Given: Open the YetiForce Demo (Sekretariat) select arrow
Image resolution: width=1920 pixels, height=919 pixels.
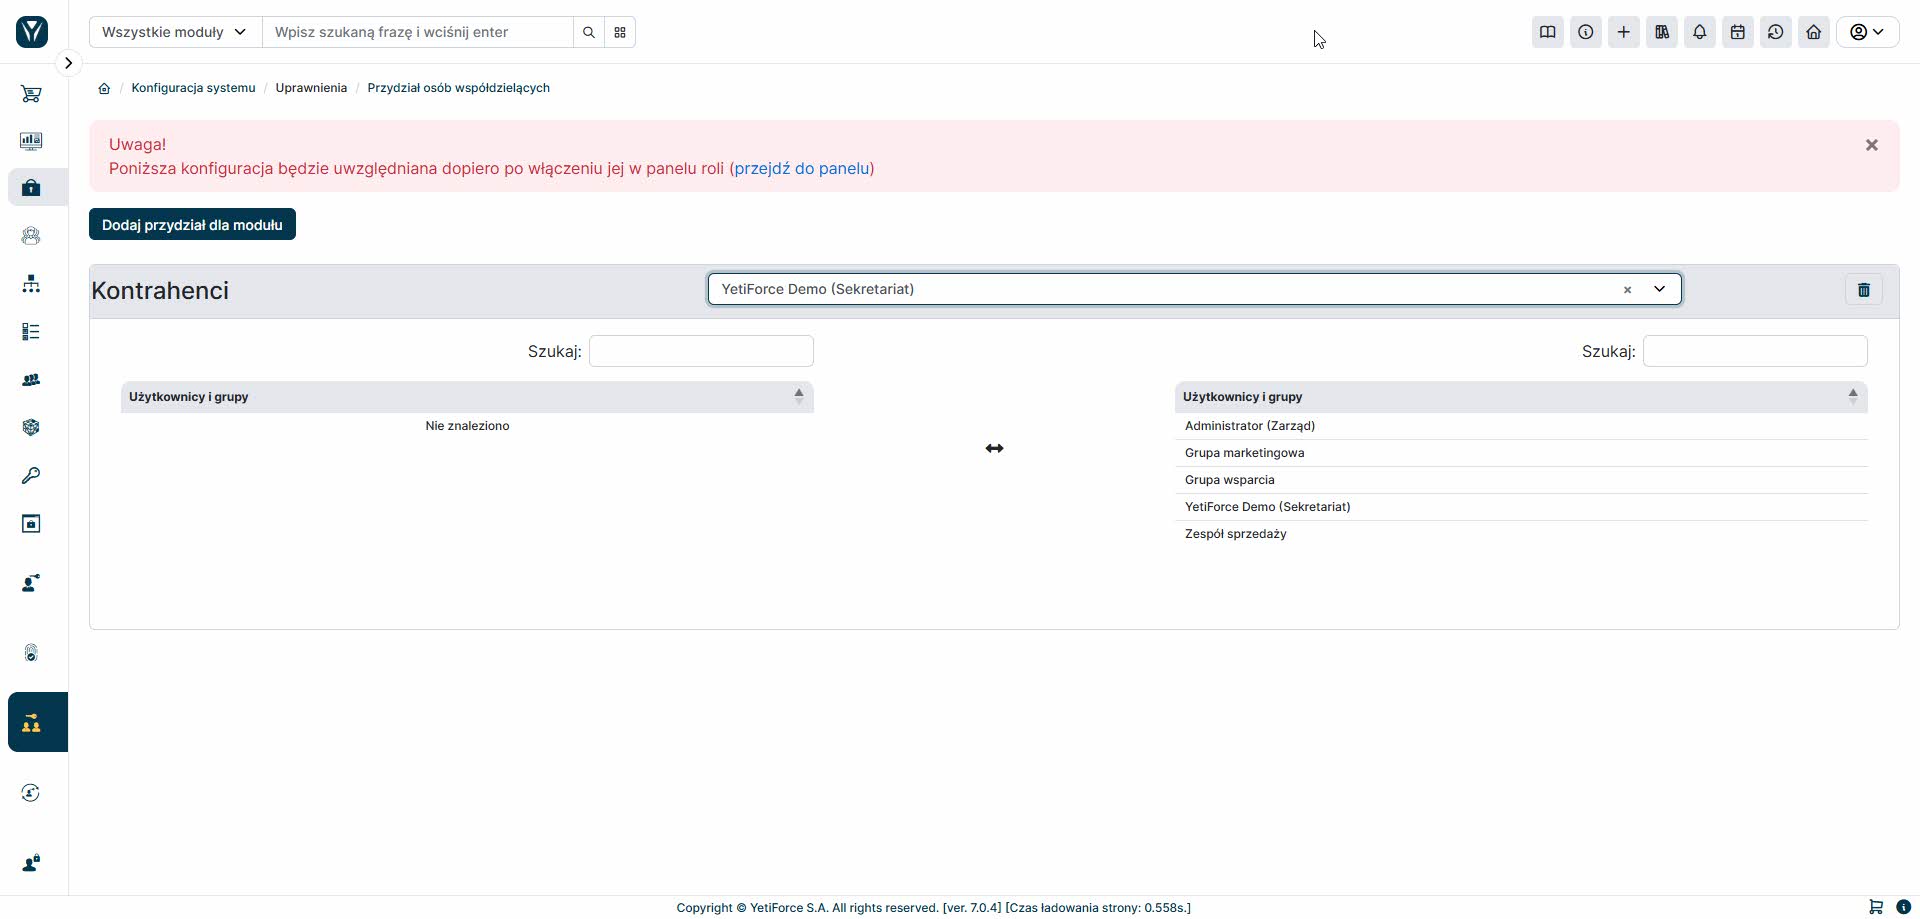Looking at the screenshot, I should (1659, 289).
